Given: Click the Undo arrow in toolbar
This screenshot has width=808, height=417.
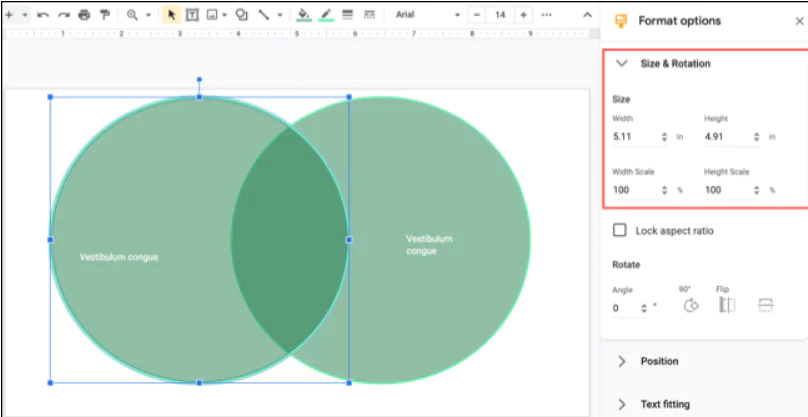Looking at the screenshot, I should (x=42, y=15).
